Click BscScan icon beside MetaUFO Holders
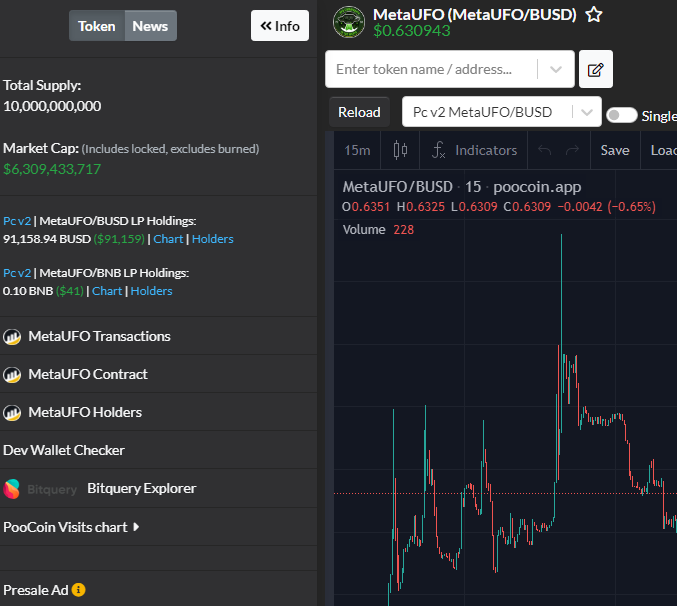Viewport: 677px width, 606px height. point(12,413)
